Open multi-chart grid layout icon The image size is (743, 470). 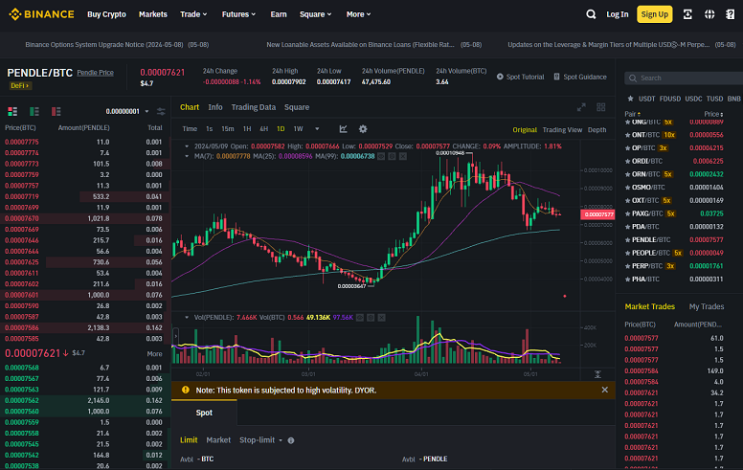point(601,107)
